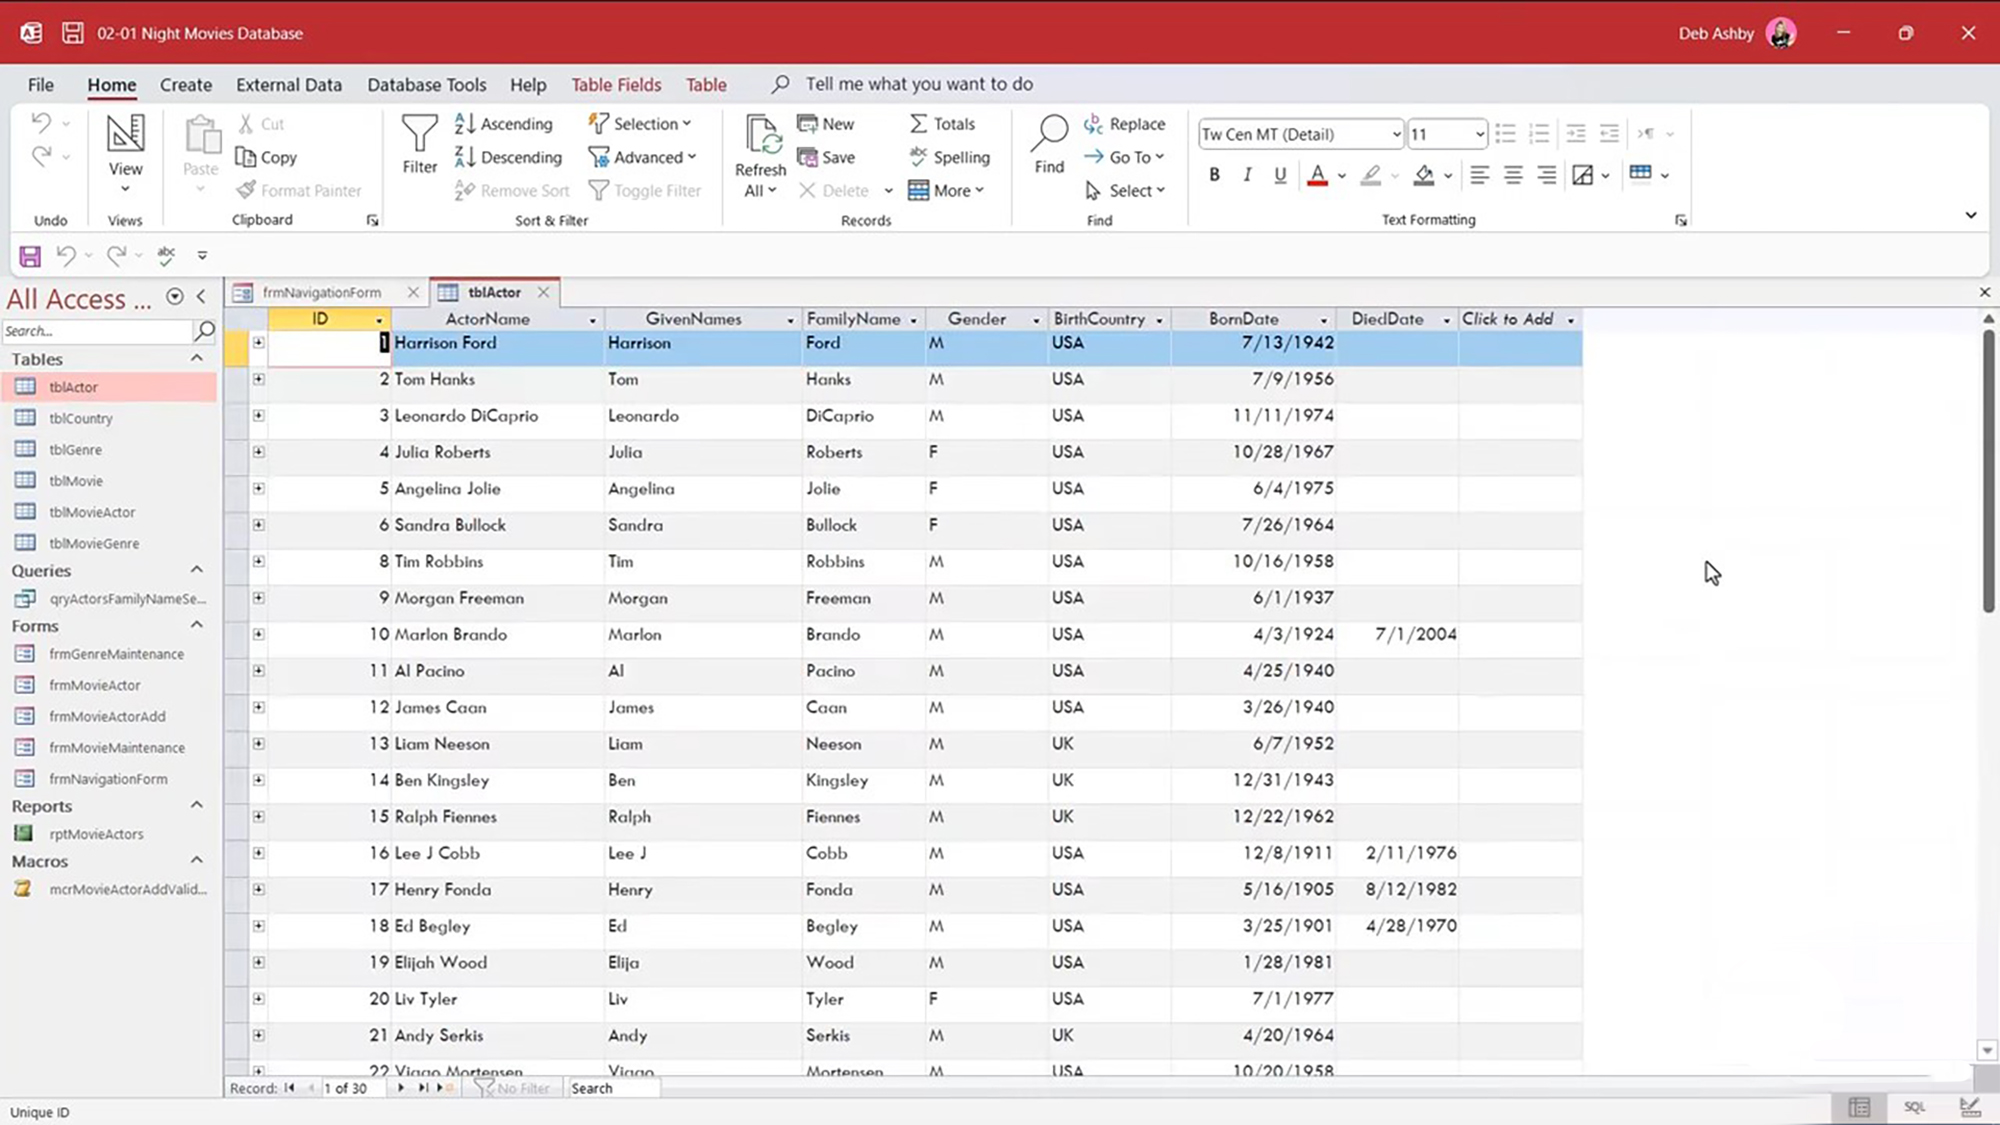Open the Database Tools ribbon tab
The image size is (2000, 1125).
(426, 85)
